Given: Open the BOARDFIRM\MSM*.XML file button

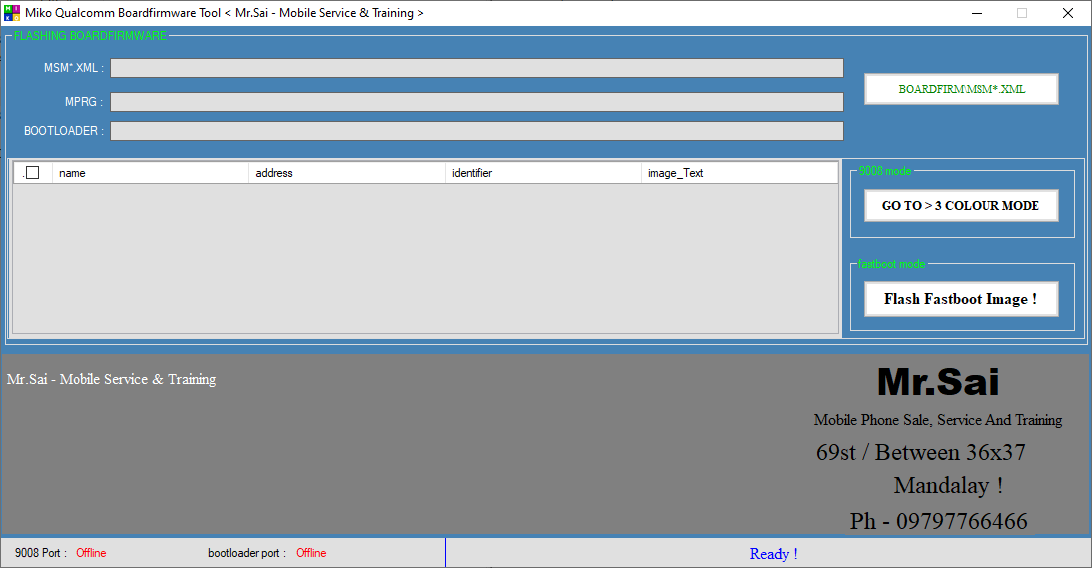Looking at the screenshot, I should click(961, 89).
